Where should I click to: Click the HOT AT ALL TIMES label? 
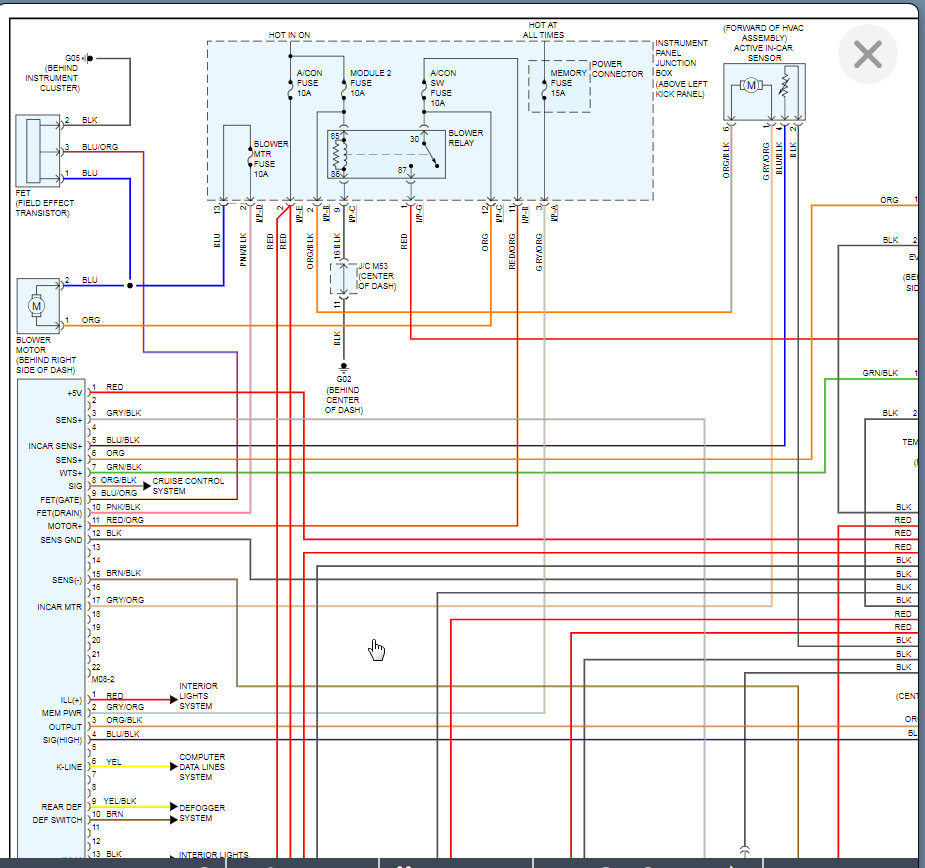click(543, 30)
